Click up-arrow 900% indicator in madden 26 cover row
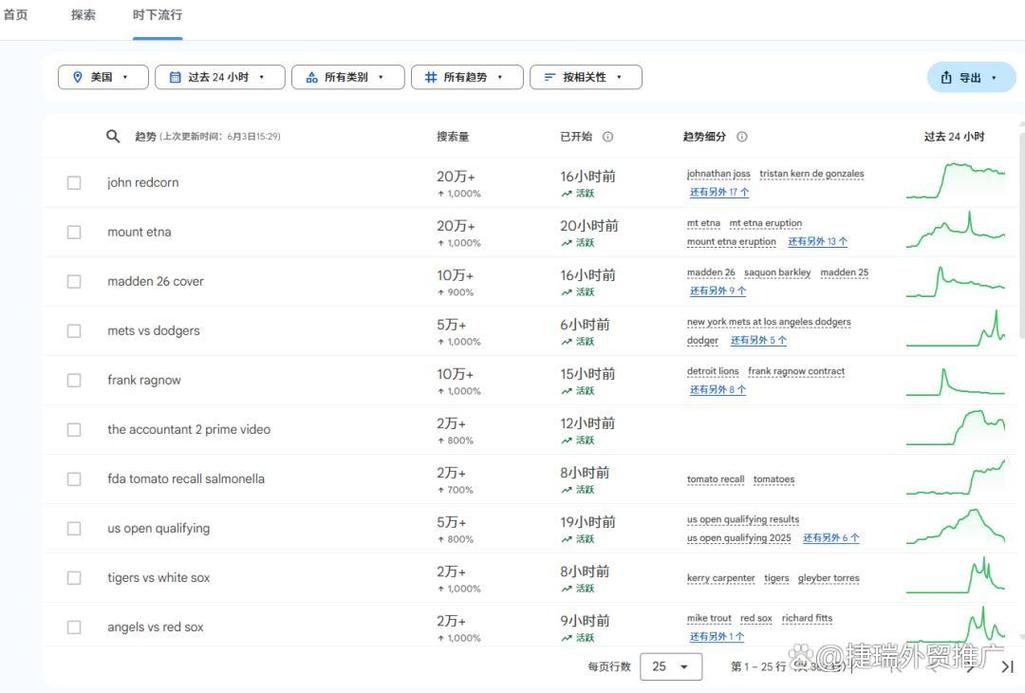Viewport: 1025px width, 693px height. coord(456,292)
